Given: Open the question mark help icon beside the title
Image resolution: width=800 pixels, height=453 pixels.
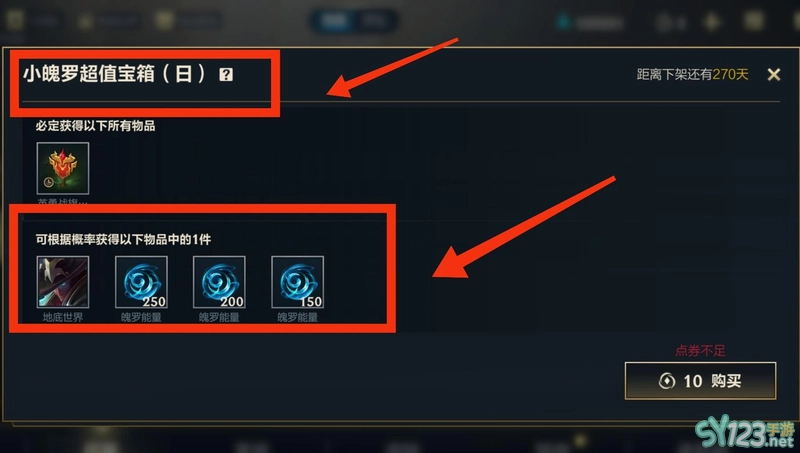Looking at the screenshot, I should coord(226,74).
